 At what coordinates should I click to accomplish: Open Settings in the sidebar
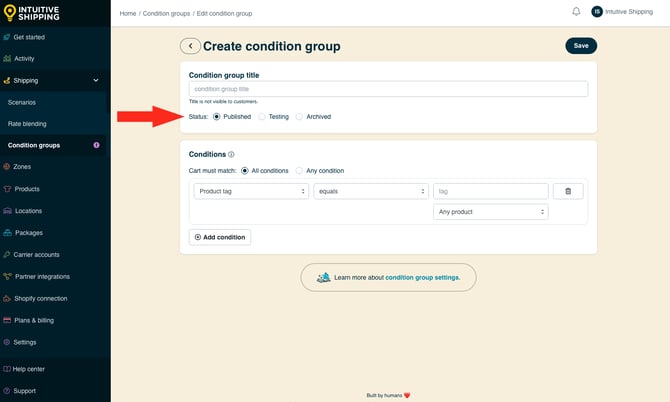coord(25,342)
